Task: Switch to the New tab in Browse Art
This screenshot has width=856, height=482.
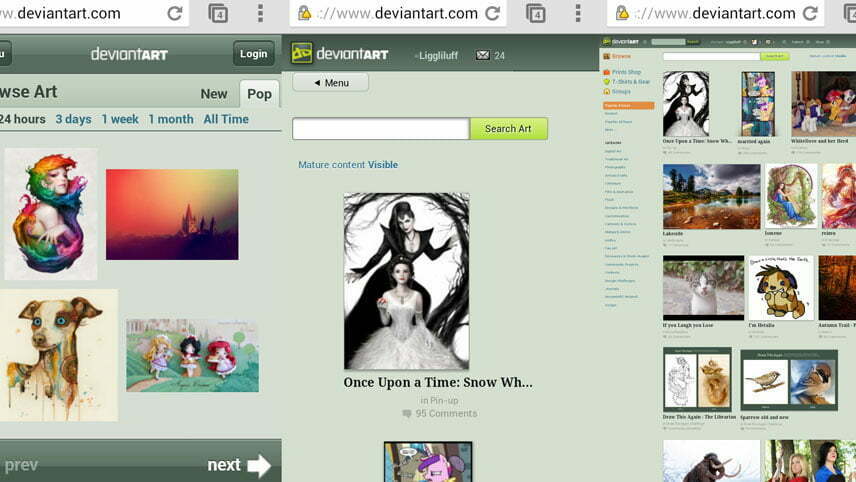Action: (213, 94)
